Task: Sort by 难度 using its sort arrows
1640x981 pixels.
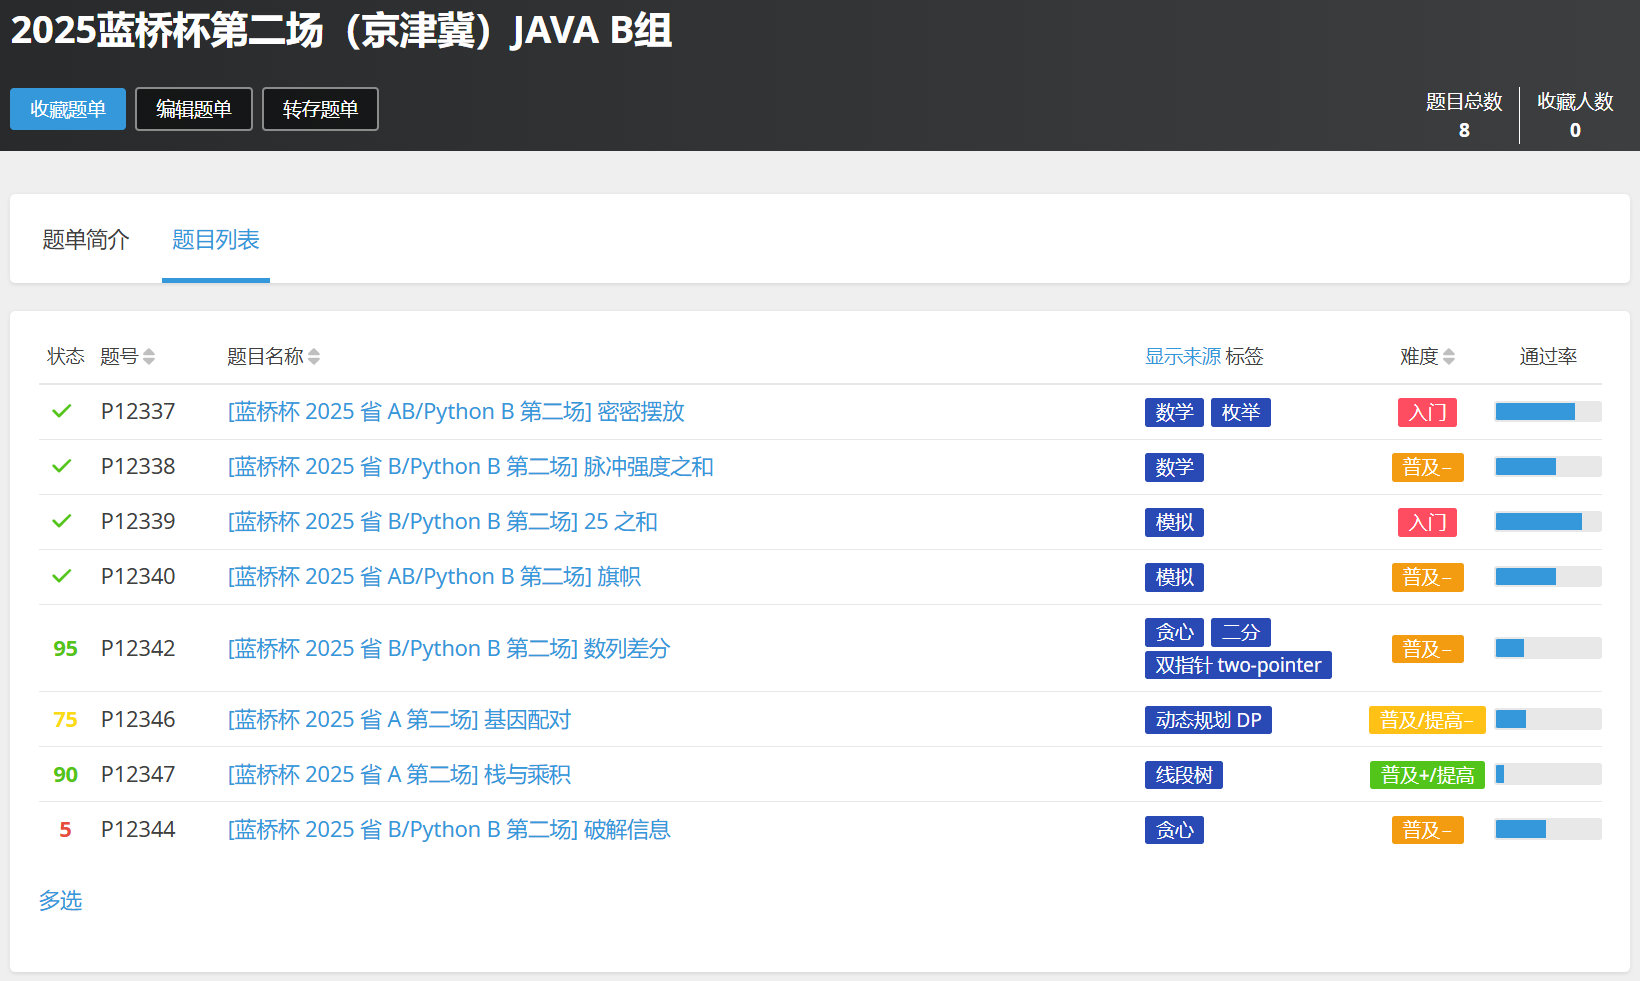Action: [1449, 357]
